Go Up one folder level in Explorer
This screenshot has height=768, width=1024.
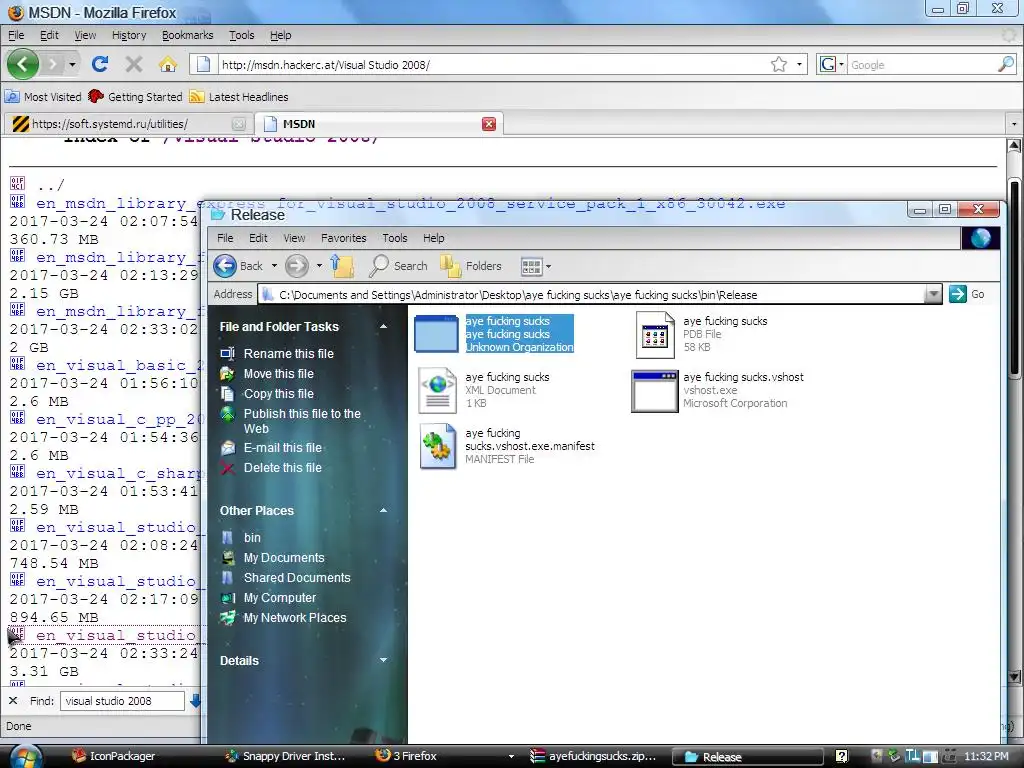click(342, 266)
